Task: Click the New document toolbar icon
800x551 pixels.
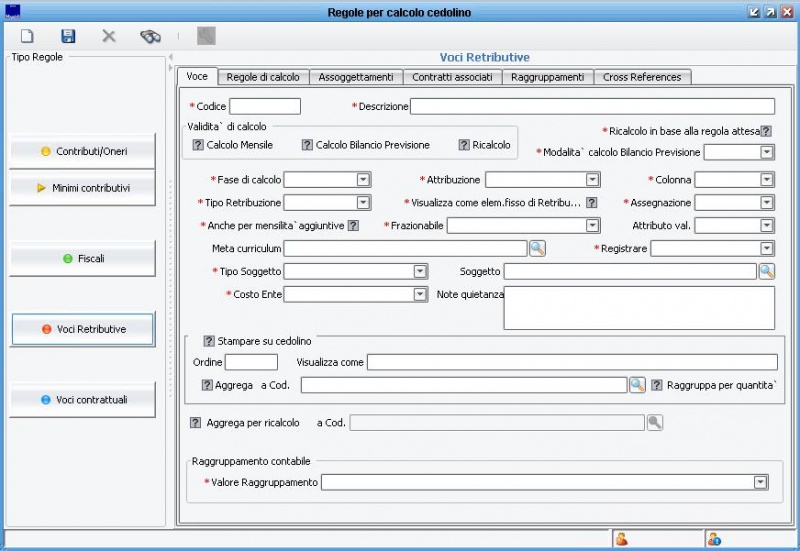Action: pos(28,36)
